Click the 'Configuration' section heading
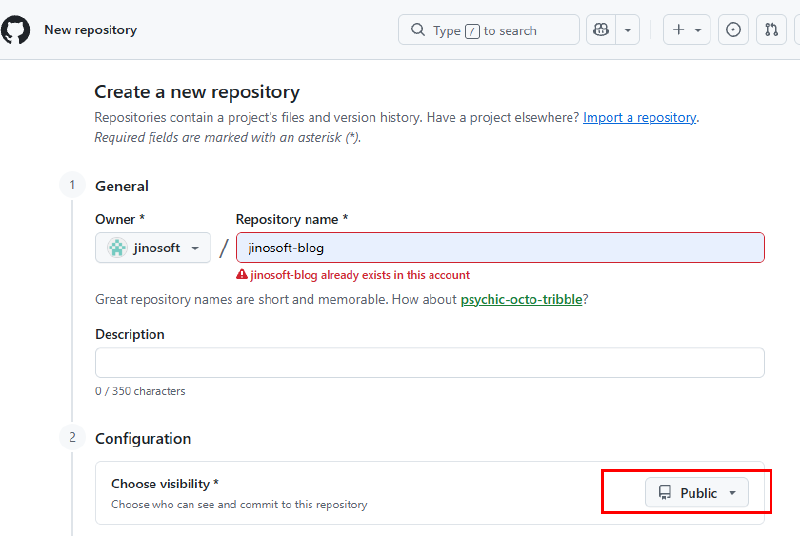This screenshot has width=800, height=536. pyautogui.click(x=143, y=439)
